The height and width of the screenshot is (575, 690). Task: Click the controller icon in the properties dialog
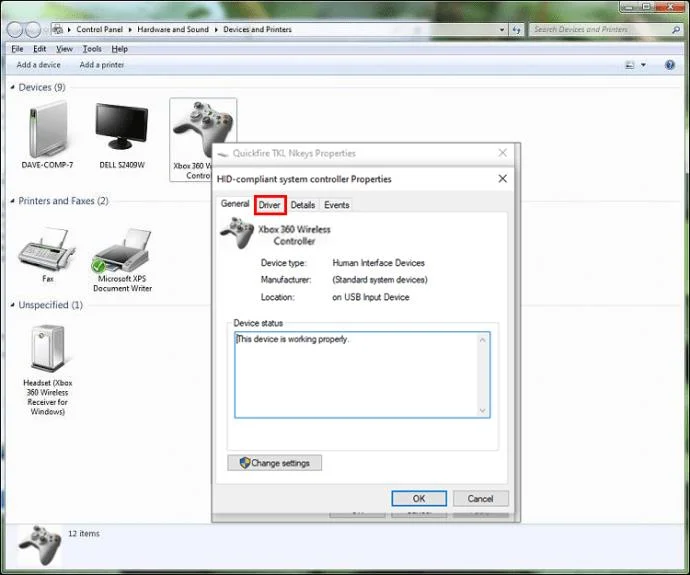tap(237, 233)
